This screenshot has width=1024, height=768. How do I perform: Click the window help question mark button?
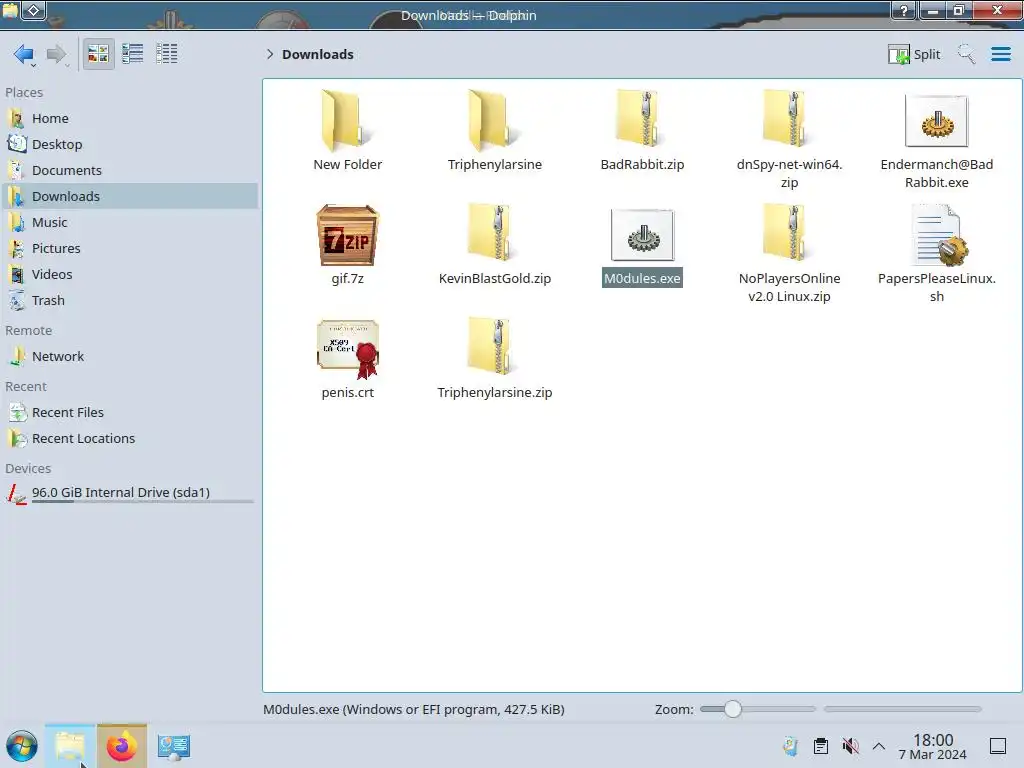tap(904, 10)
